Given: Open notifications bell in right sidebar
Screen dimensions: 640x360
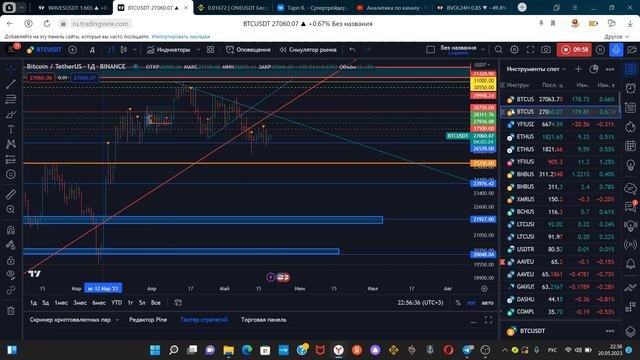Looking at the screenshot, I should coord(631,263).
